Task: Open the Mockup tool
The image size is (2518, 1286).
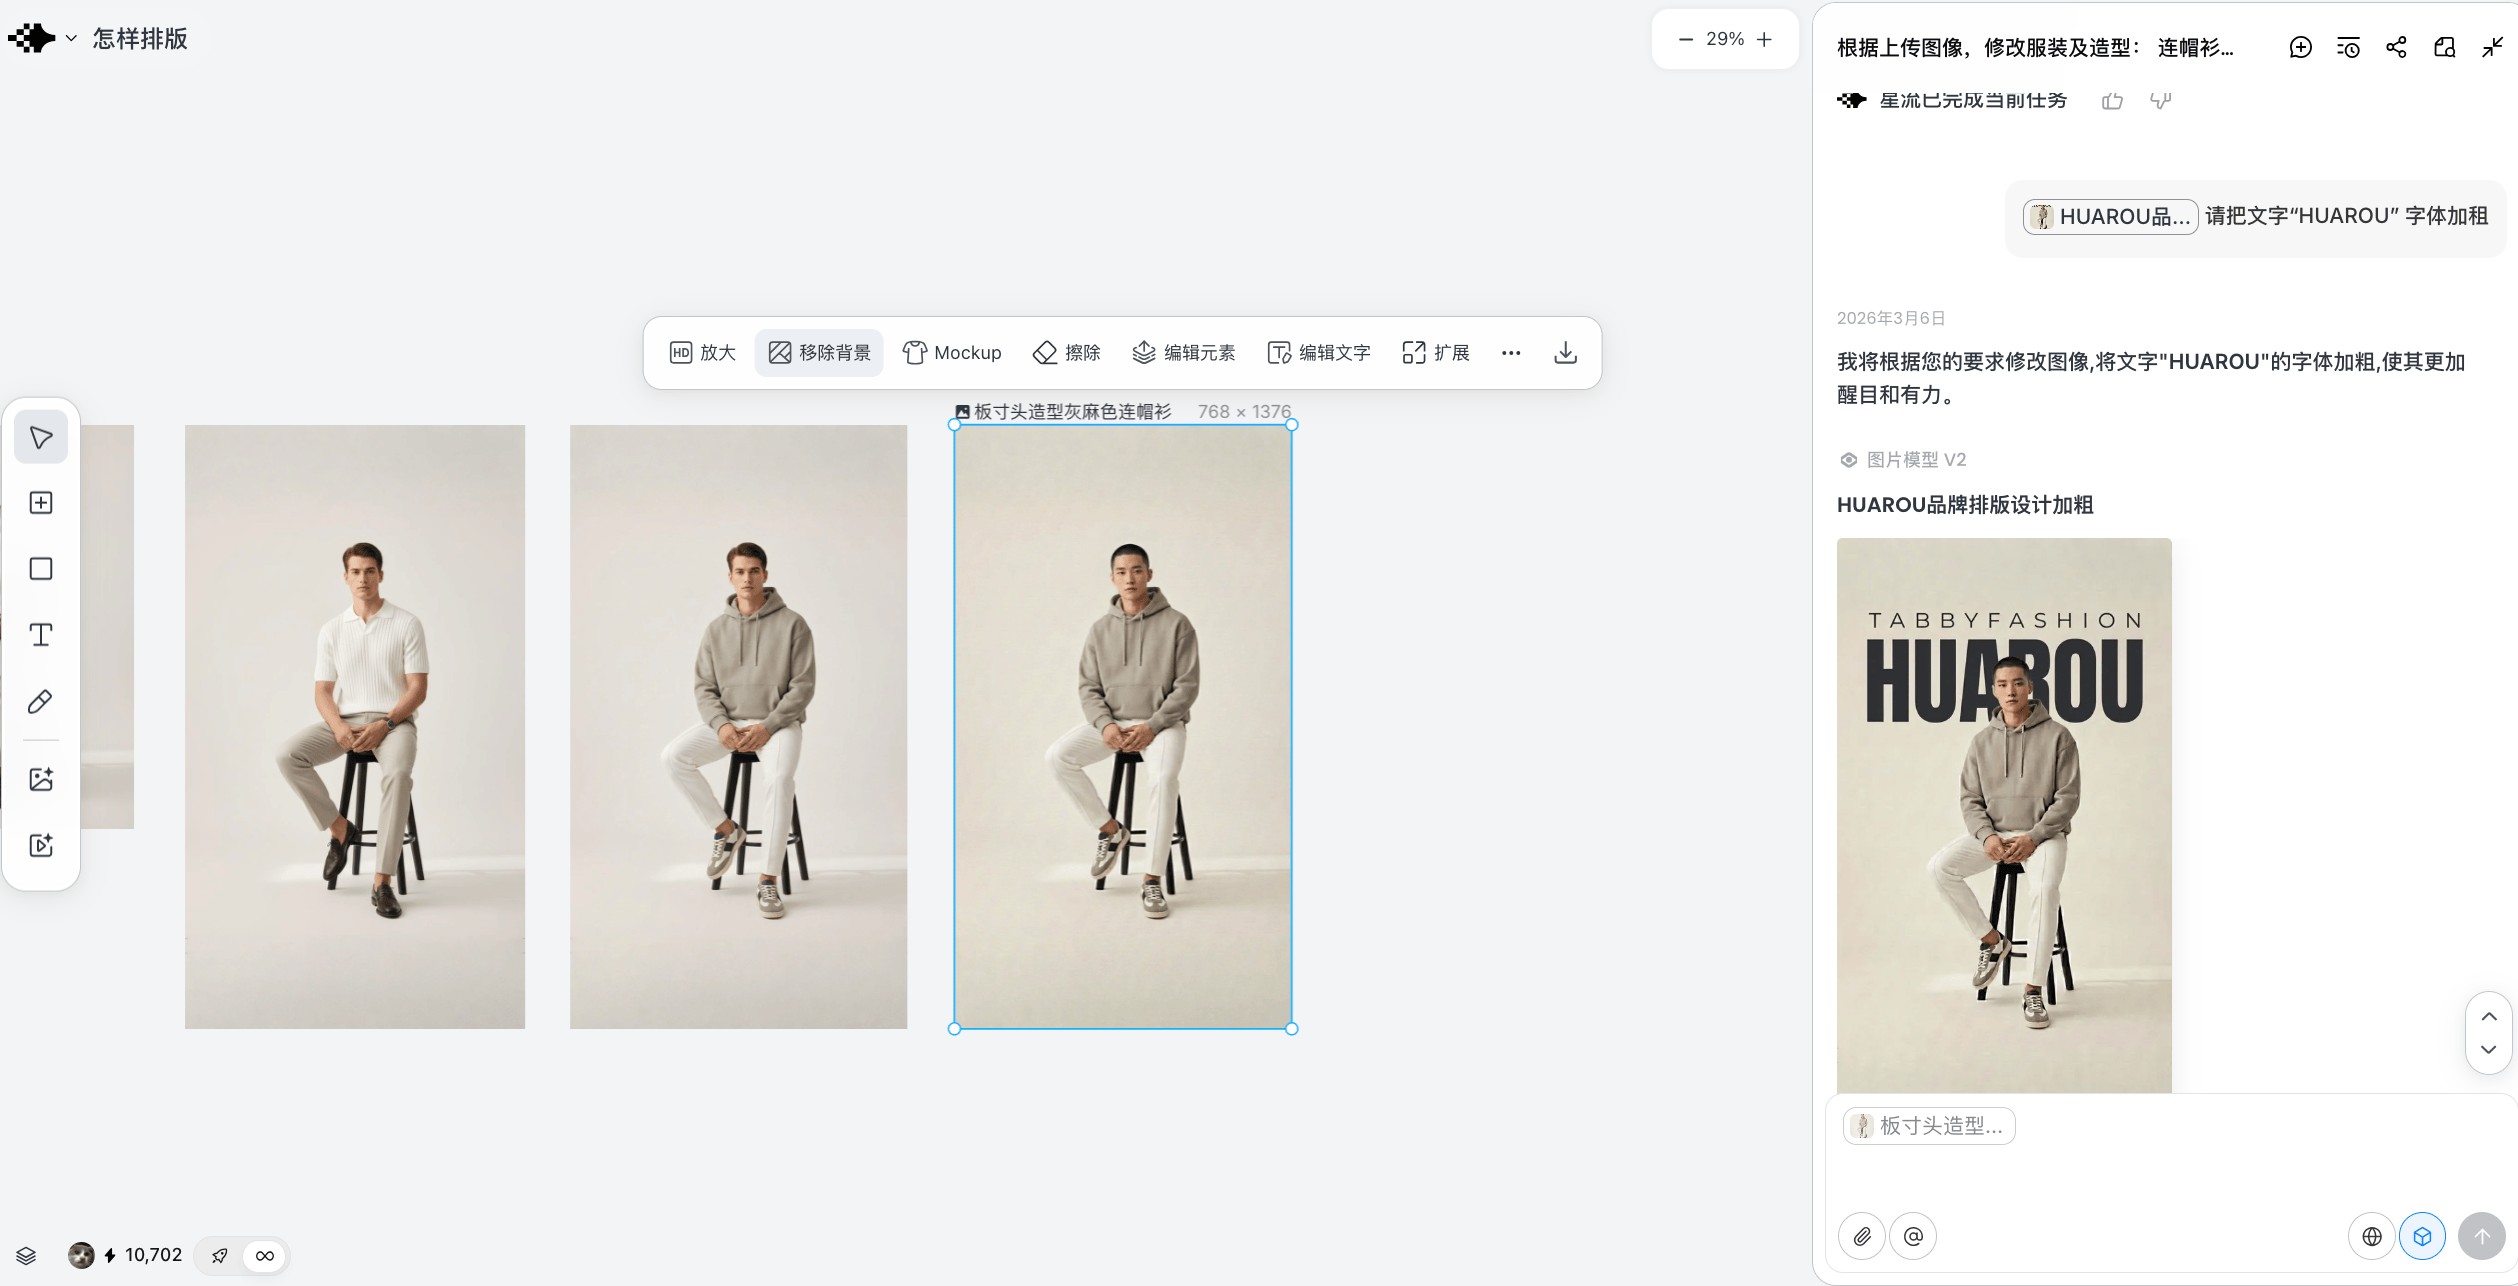Action: tap(952, 353)
